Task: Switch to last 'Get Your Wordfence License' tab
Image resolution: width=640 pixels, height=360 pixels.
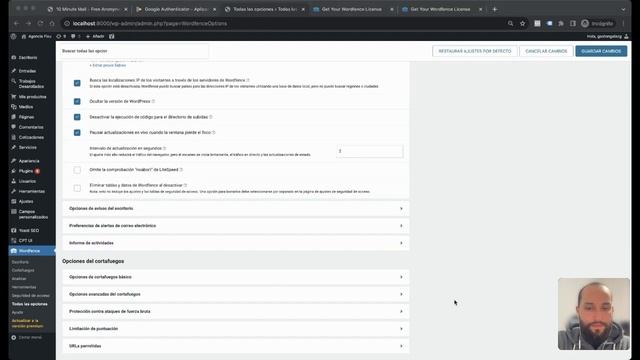Action: tap(442, 9)
